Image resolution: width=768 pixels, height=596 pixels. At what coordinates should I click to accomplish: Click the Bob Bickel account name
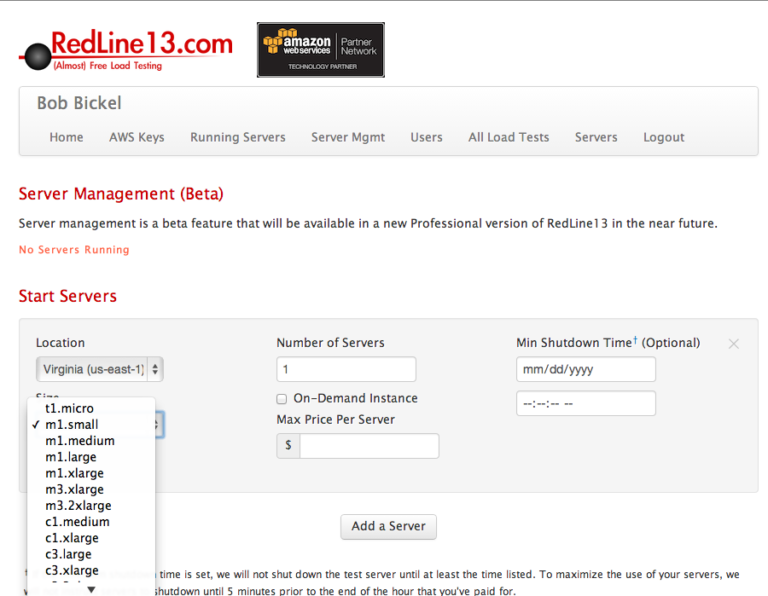(79, 103)
